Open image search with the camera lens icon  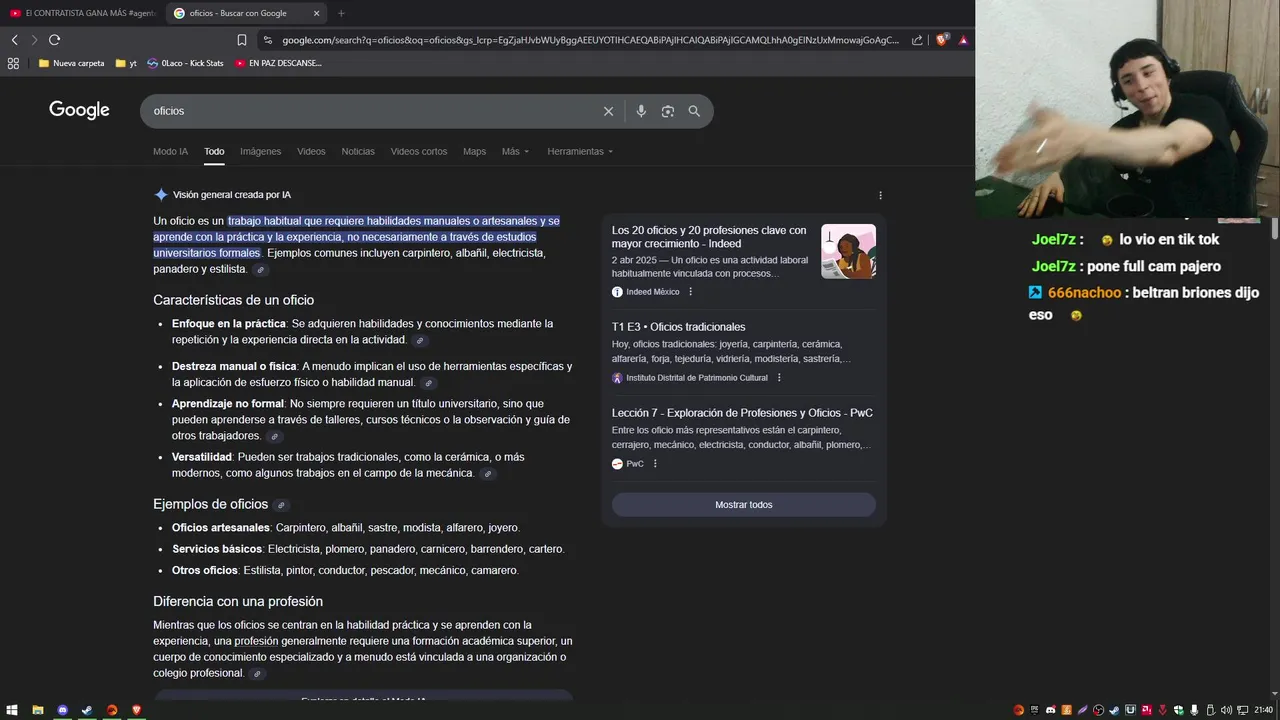click(668, 111)
